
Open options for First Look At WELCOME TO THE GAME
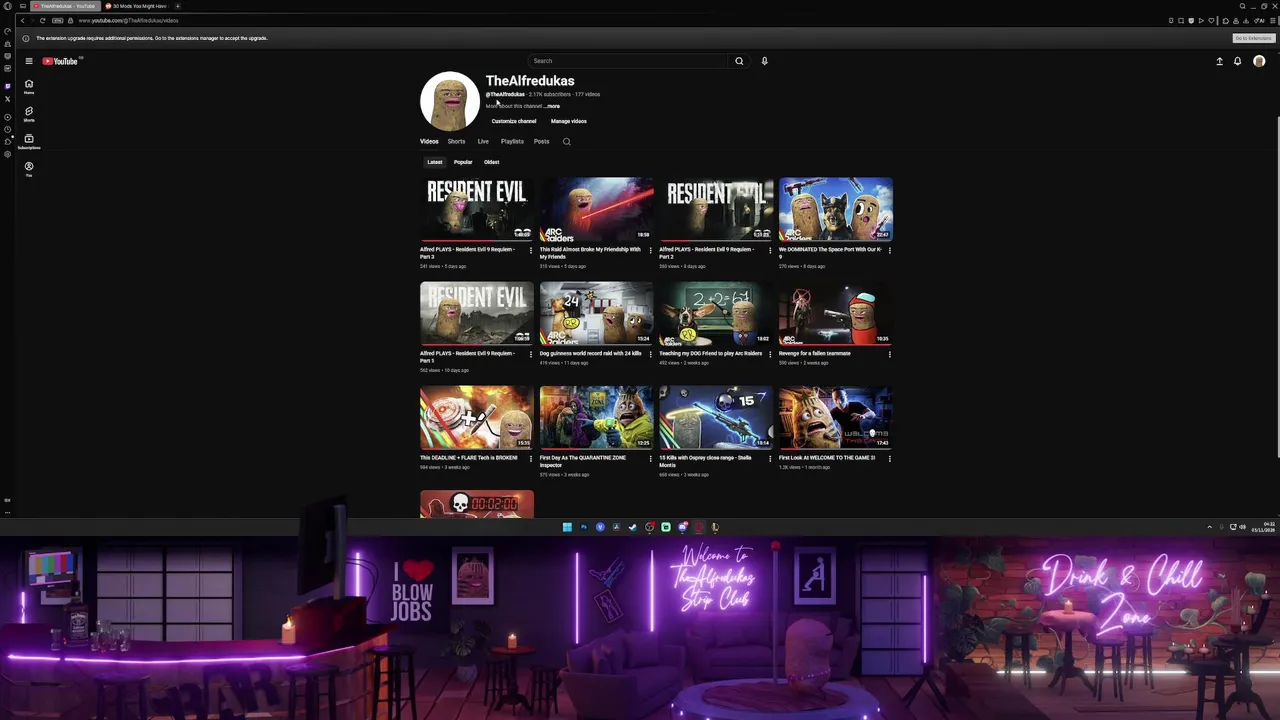[x=890, y=458]
